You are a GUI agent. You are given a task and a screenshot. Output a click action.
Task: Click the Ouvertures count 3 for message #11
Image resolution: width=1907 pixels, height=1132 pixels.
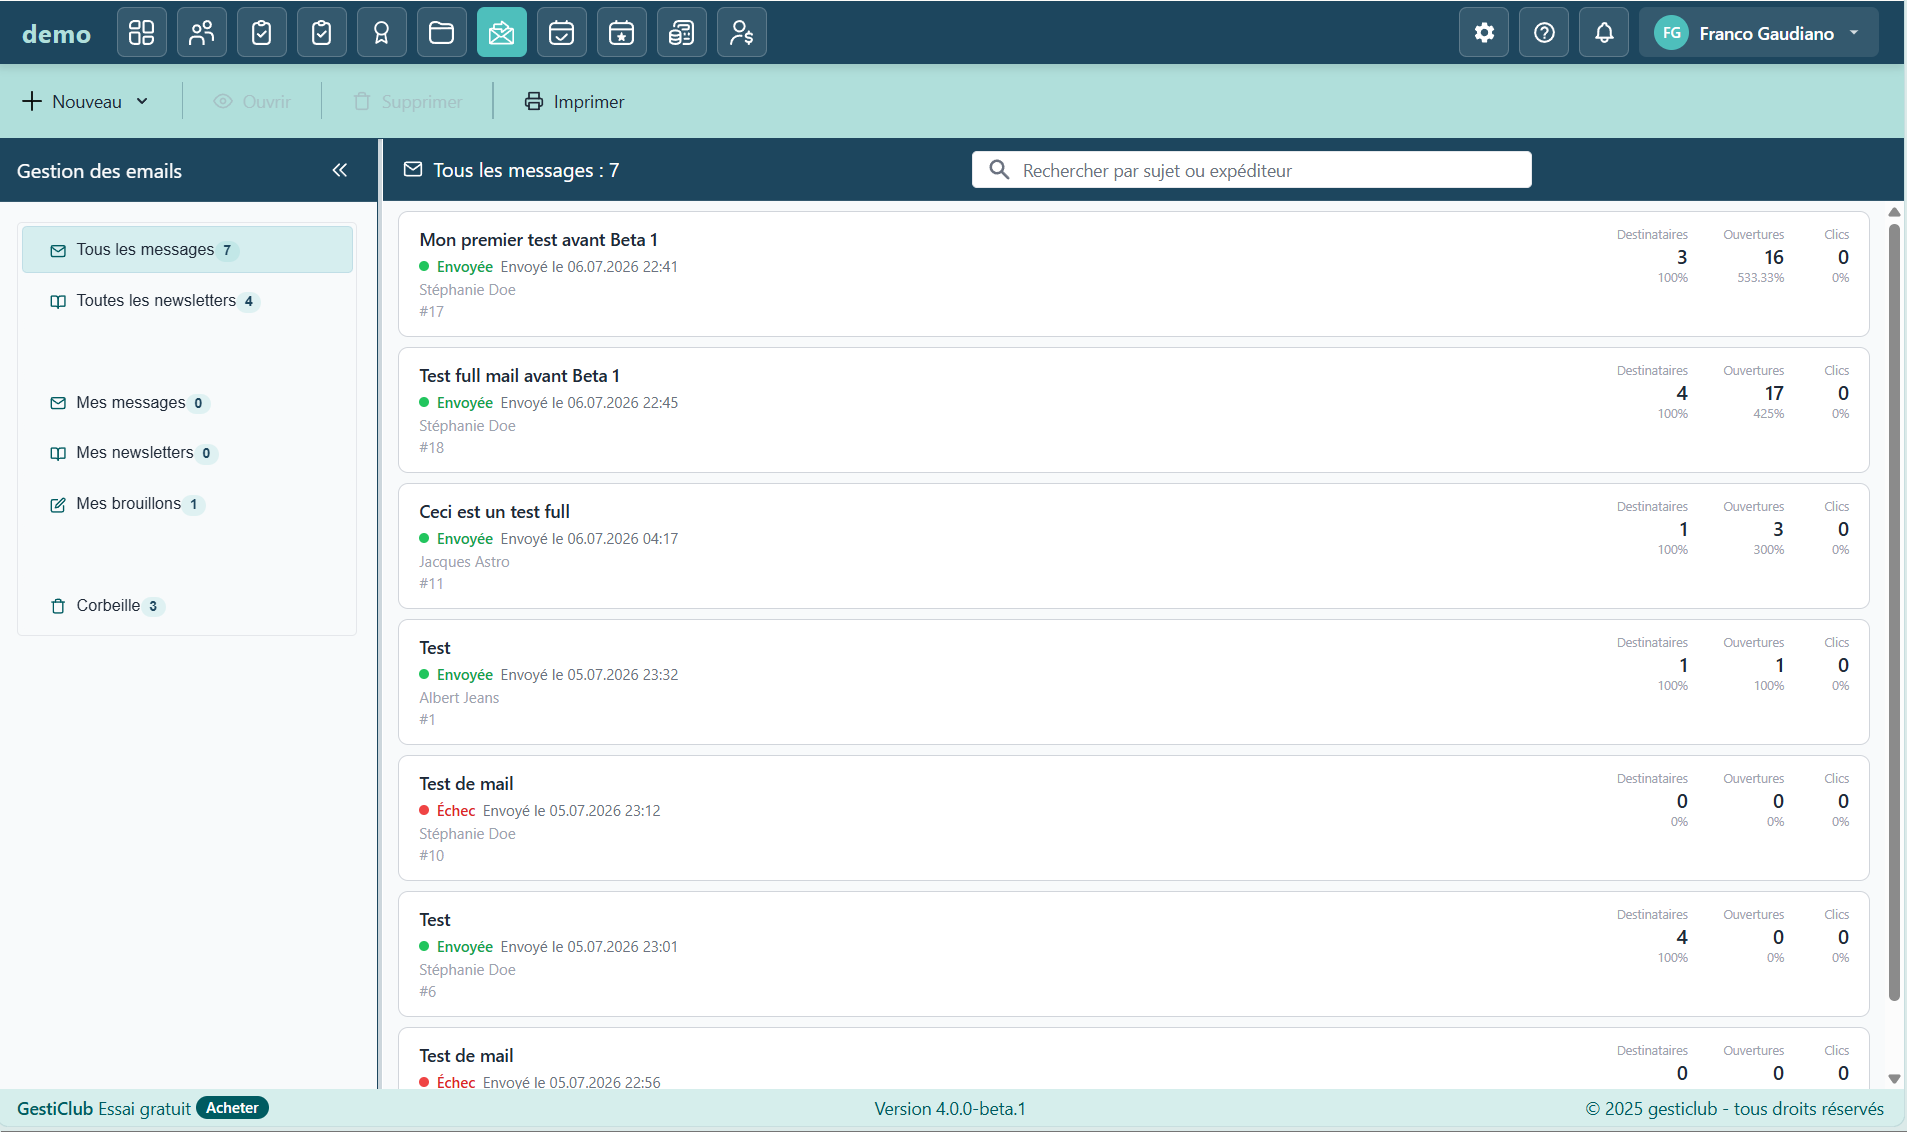click(x=1778, y=529)
